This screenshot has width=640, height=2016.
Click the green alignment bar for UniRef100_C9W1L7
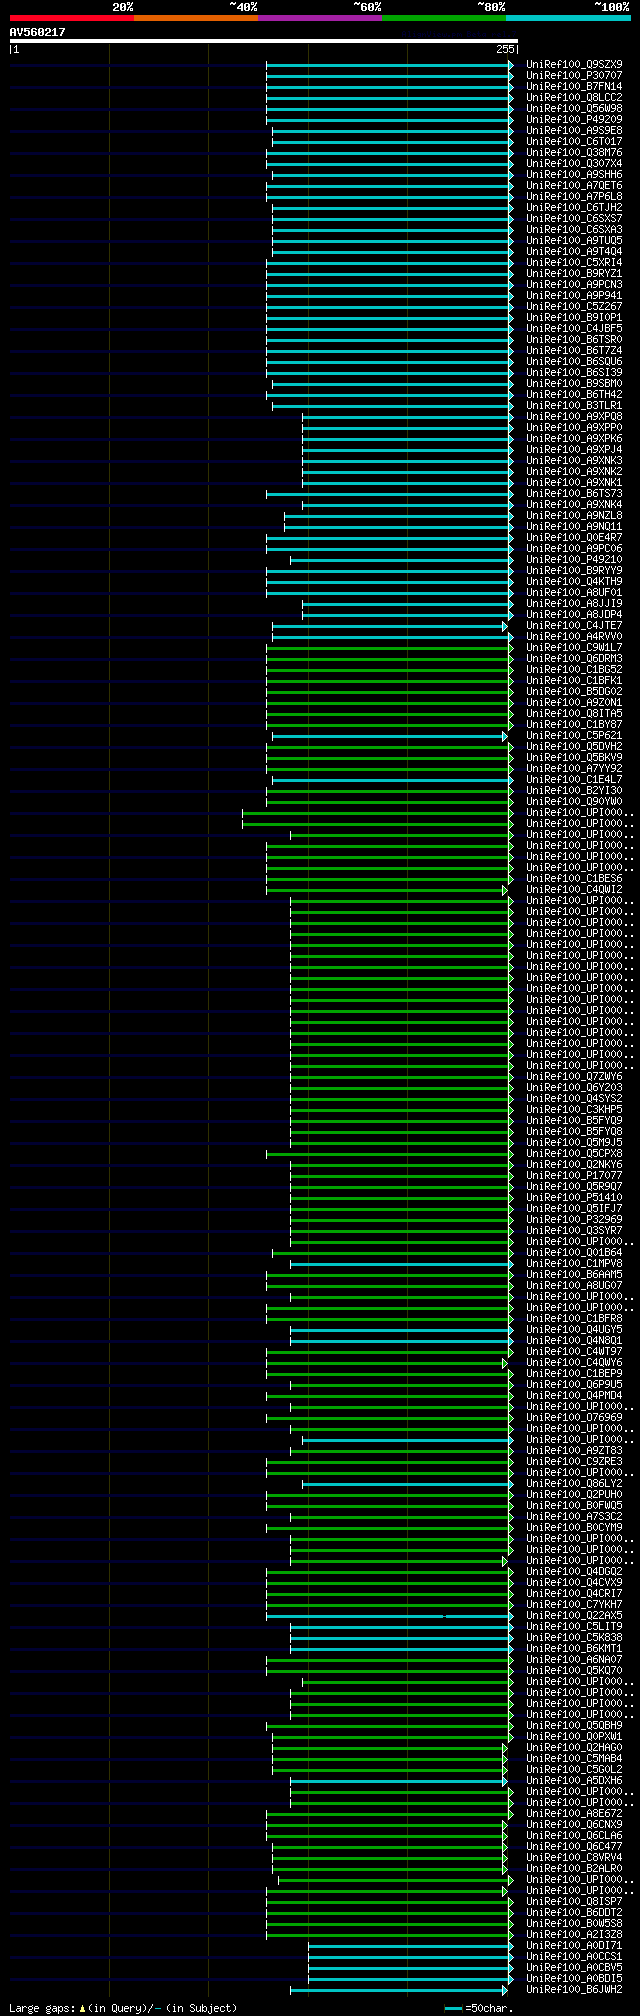390,647
